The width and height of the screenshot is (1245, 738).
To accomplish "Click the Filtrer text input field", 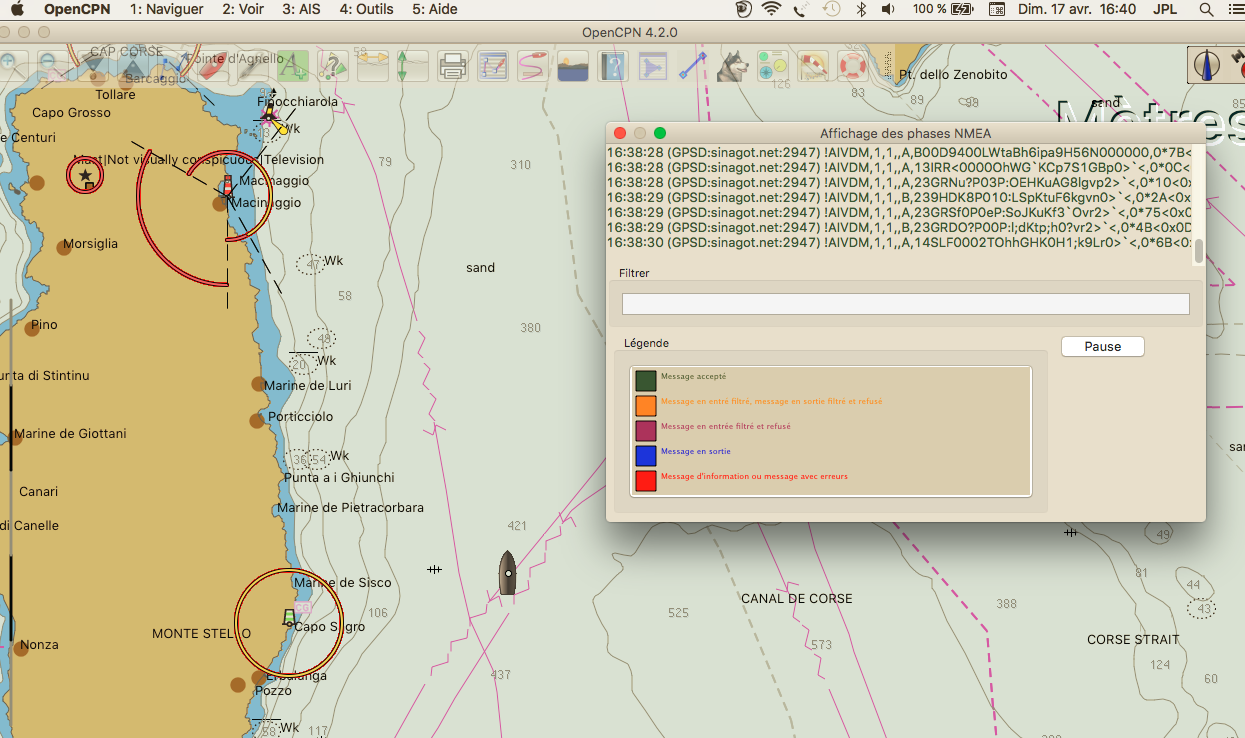I will (906, 304).
